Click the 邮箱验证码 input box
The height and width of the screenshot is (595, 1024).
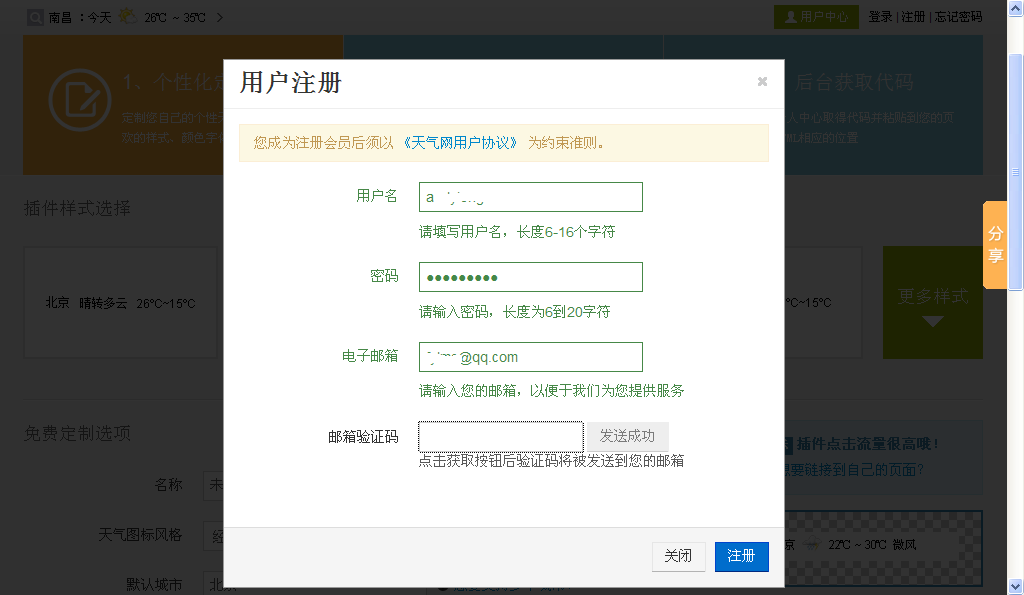[501, 436]
